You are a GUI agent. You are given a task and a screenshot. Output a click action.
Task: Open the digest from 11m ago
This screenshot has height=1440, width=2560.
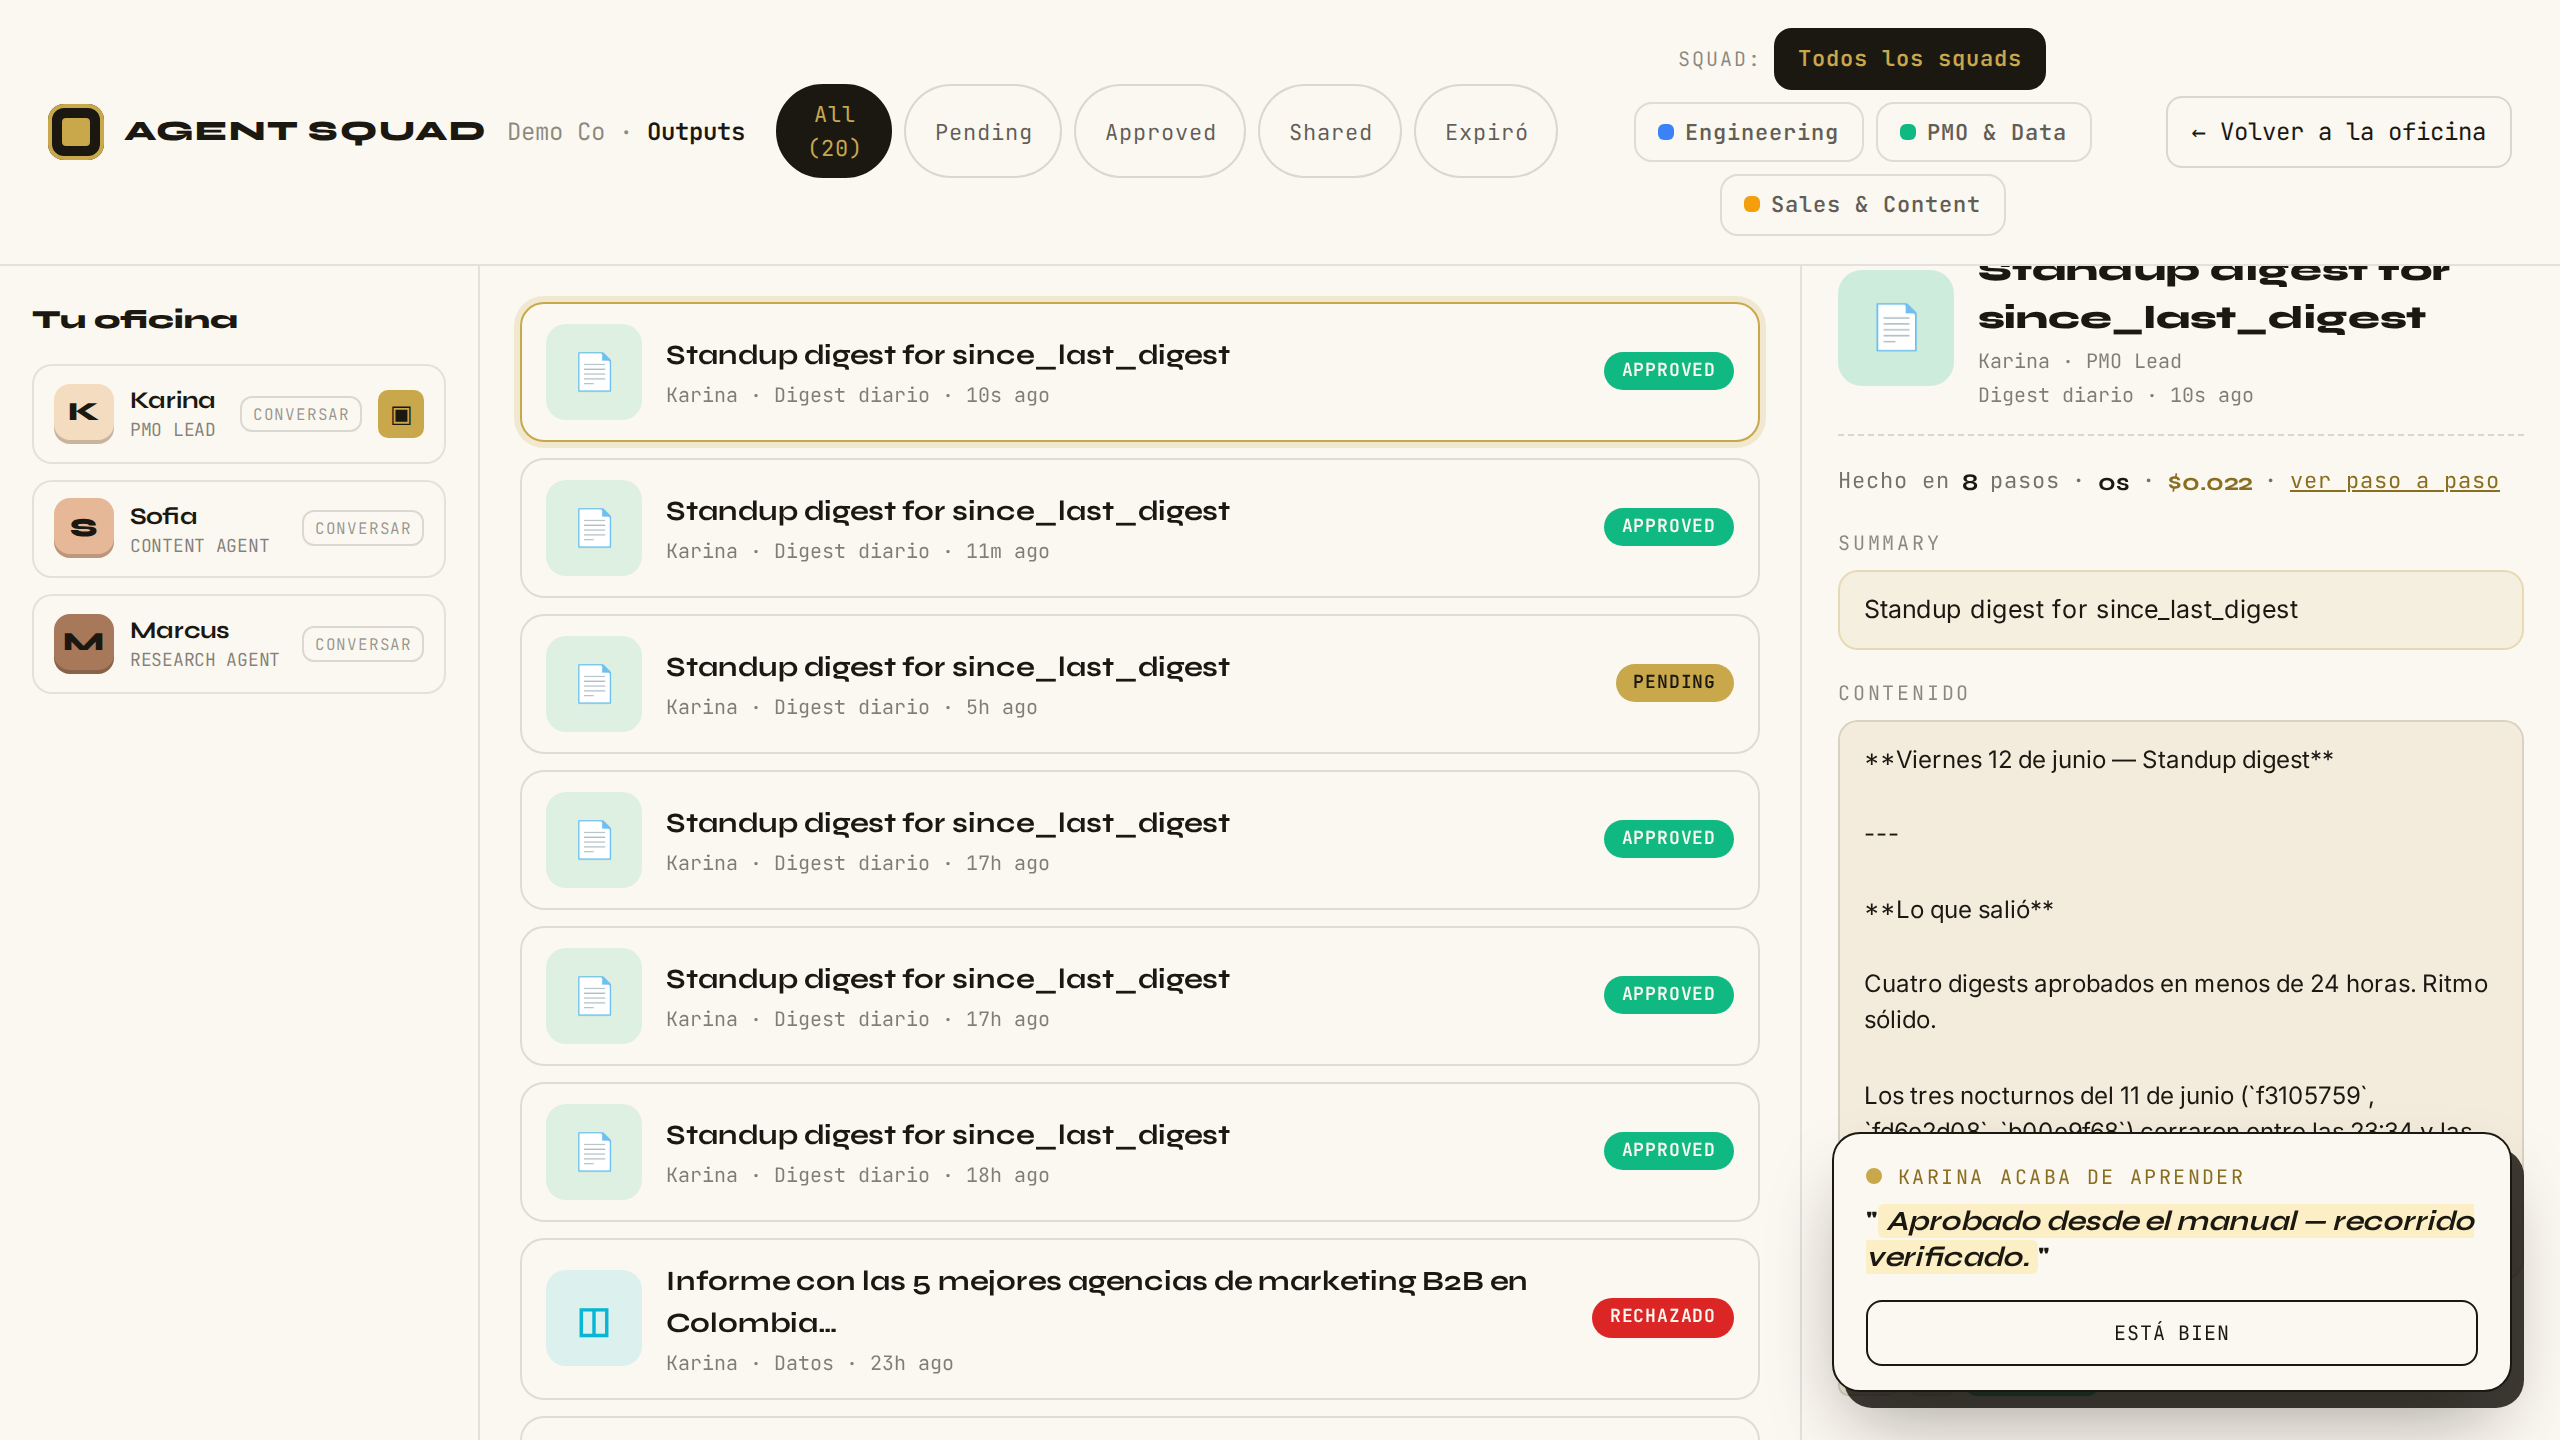click(1140, 528)
